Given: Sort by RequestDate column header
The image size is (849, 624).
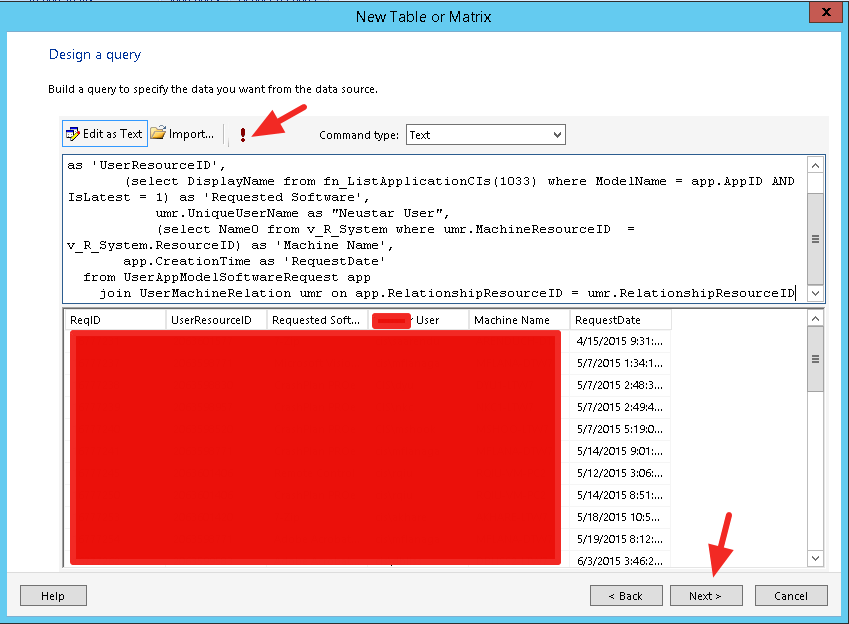Looking at the screenshot, I should [x=620, y=320].
